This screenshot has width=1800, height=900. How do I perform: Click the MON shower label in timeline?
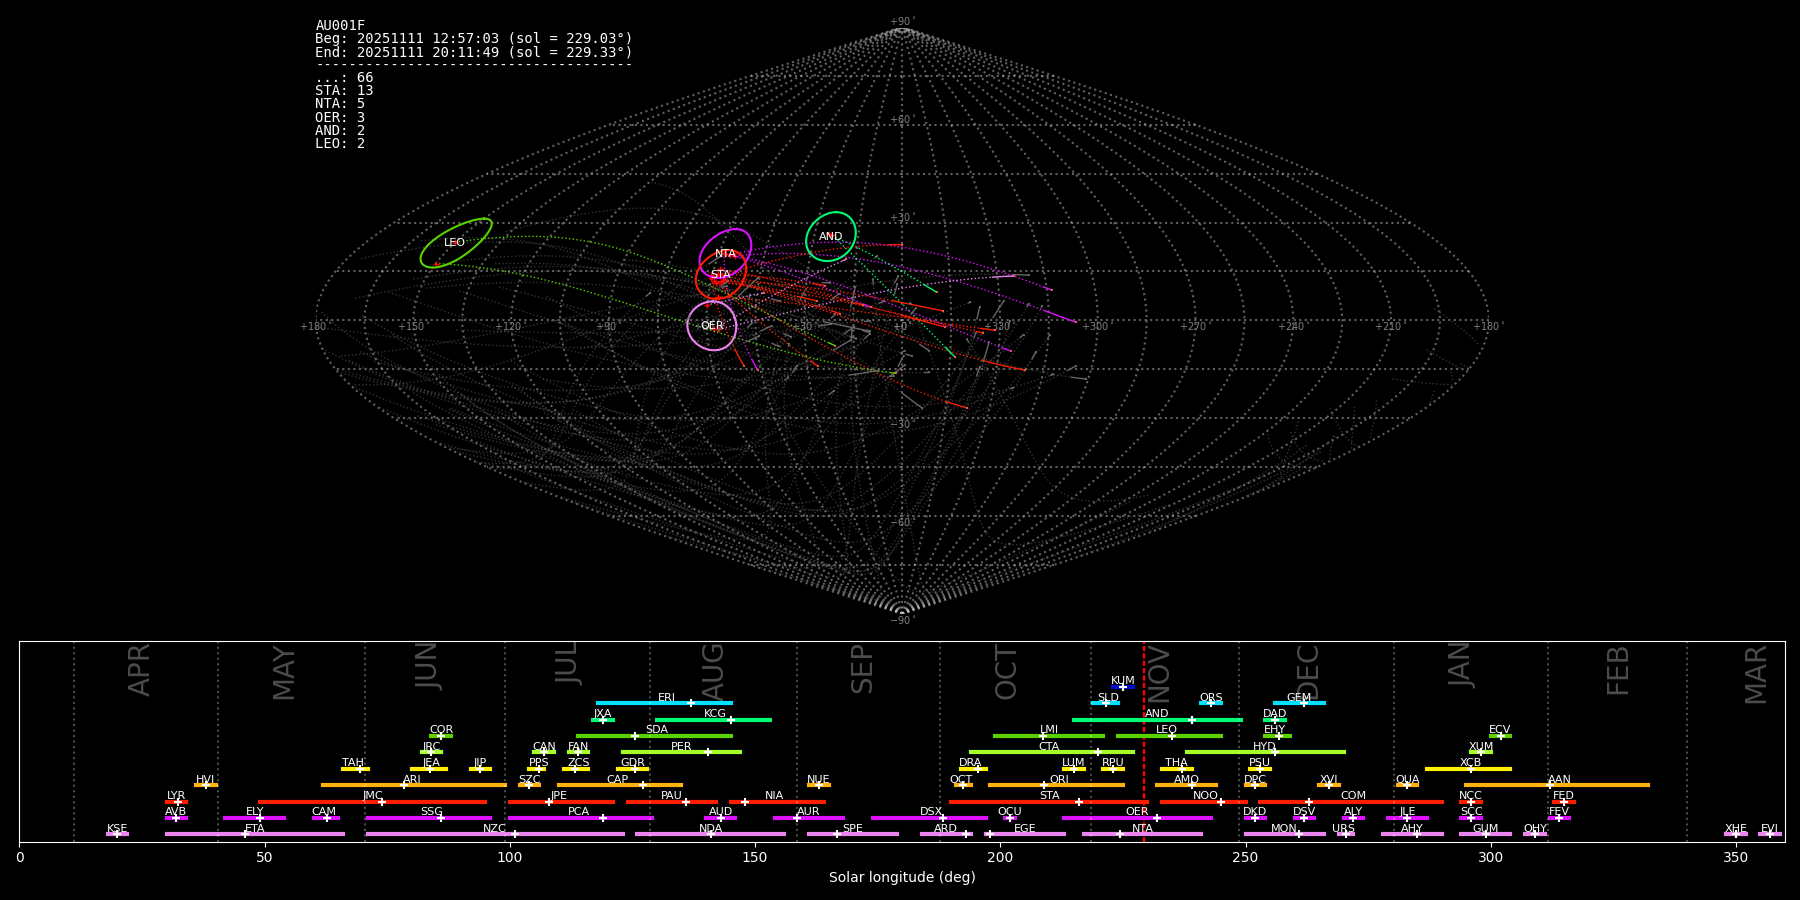pos(1284,829)
